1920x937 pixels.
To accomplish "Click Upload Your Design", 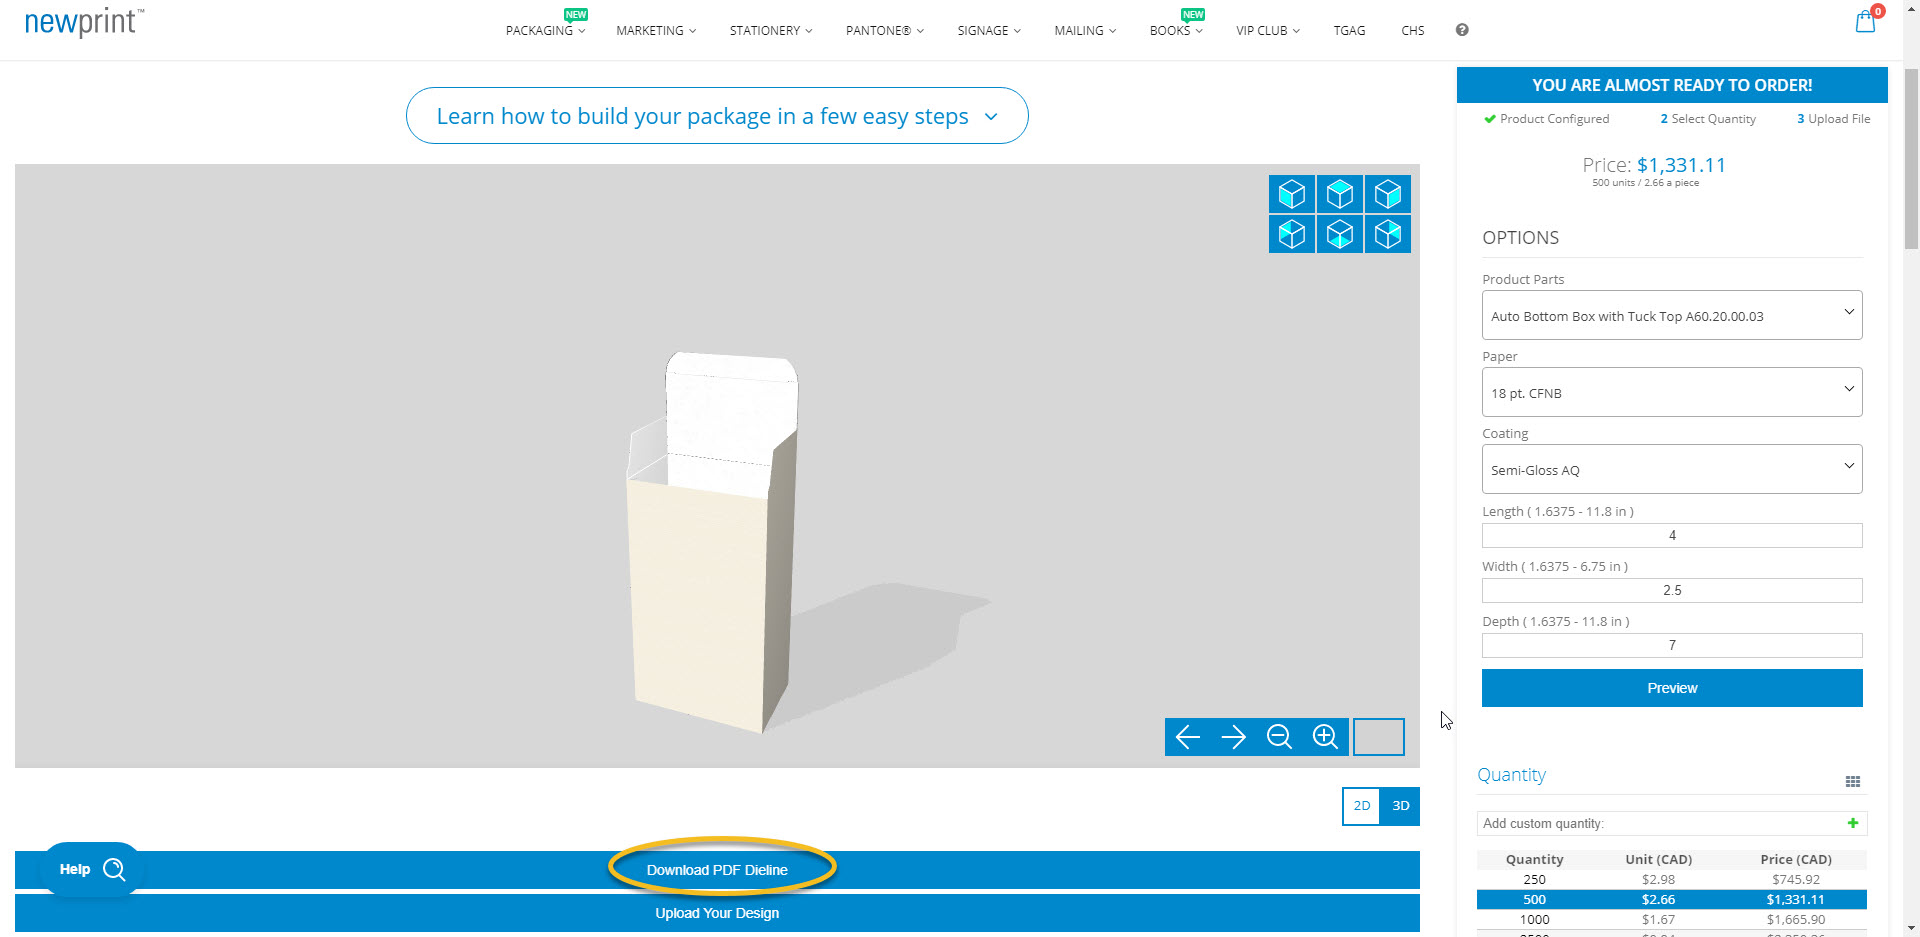I will 717,913.
